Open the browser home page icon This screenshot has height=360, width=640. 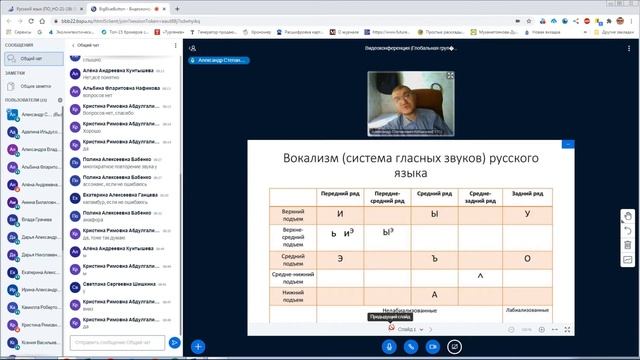coord(42,21)
